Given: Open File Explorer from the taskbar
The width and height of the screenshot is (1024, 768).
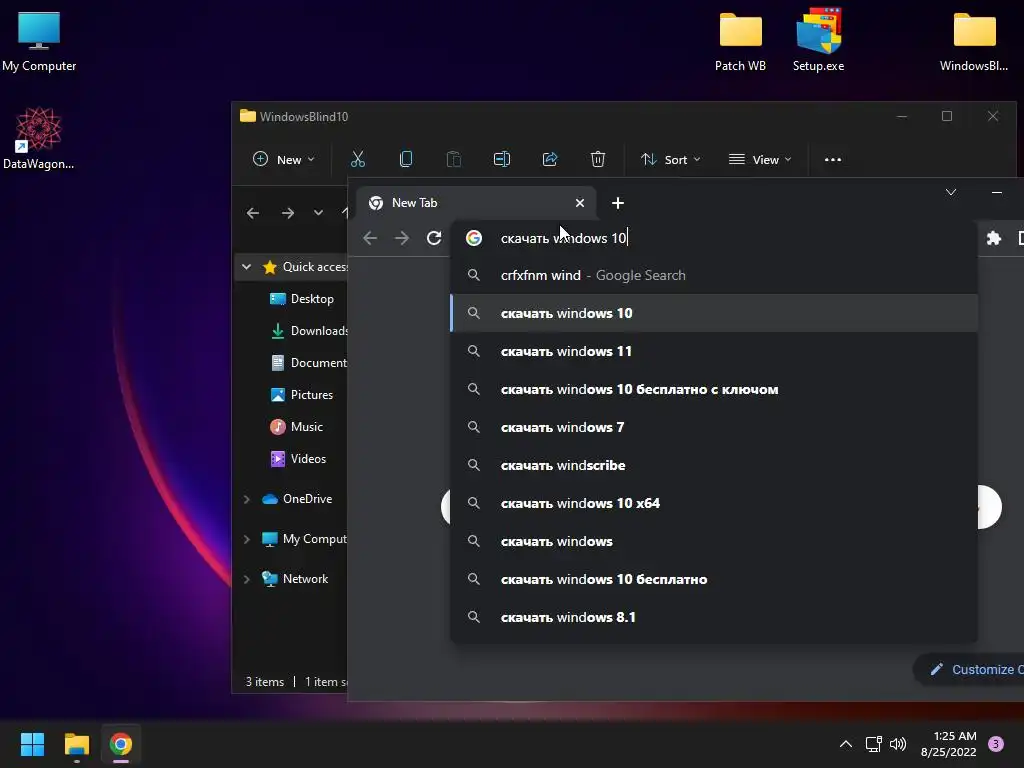Looking at the screenshot, I should [76, 744].
